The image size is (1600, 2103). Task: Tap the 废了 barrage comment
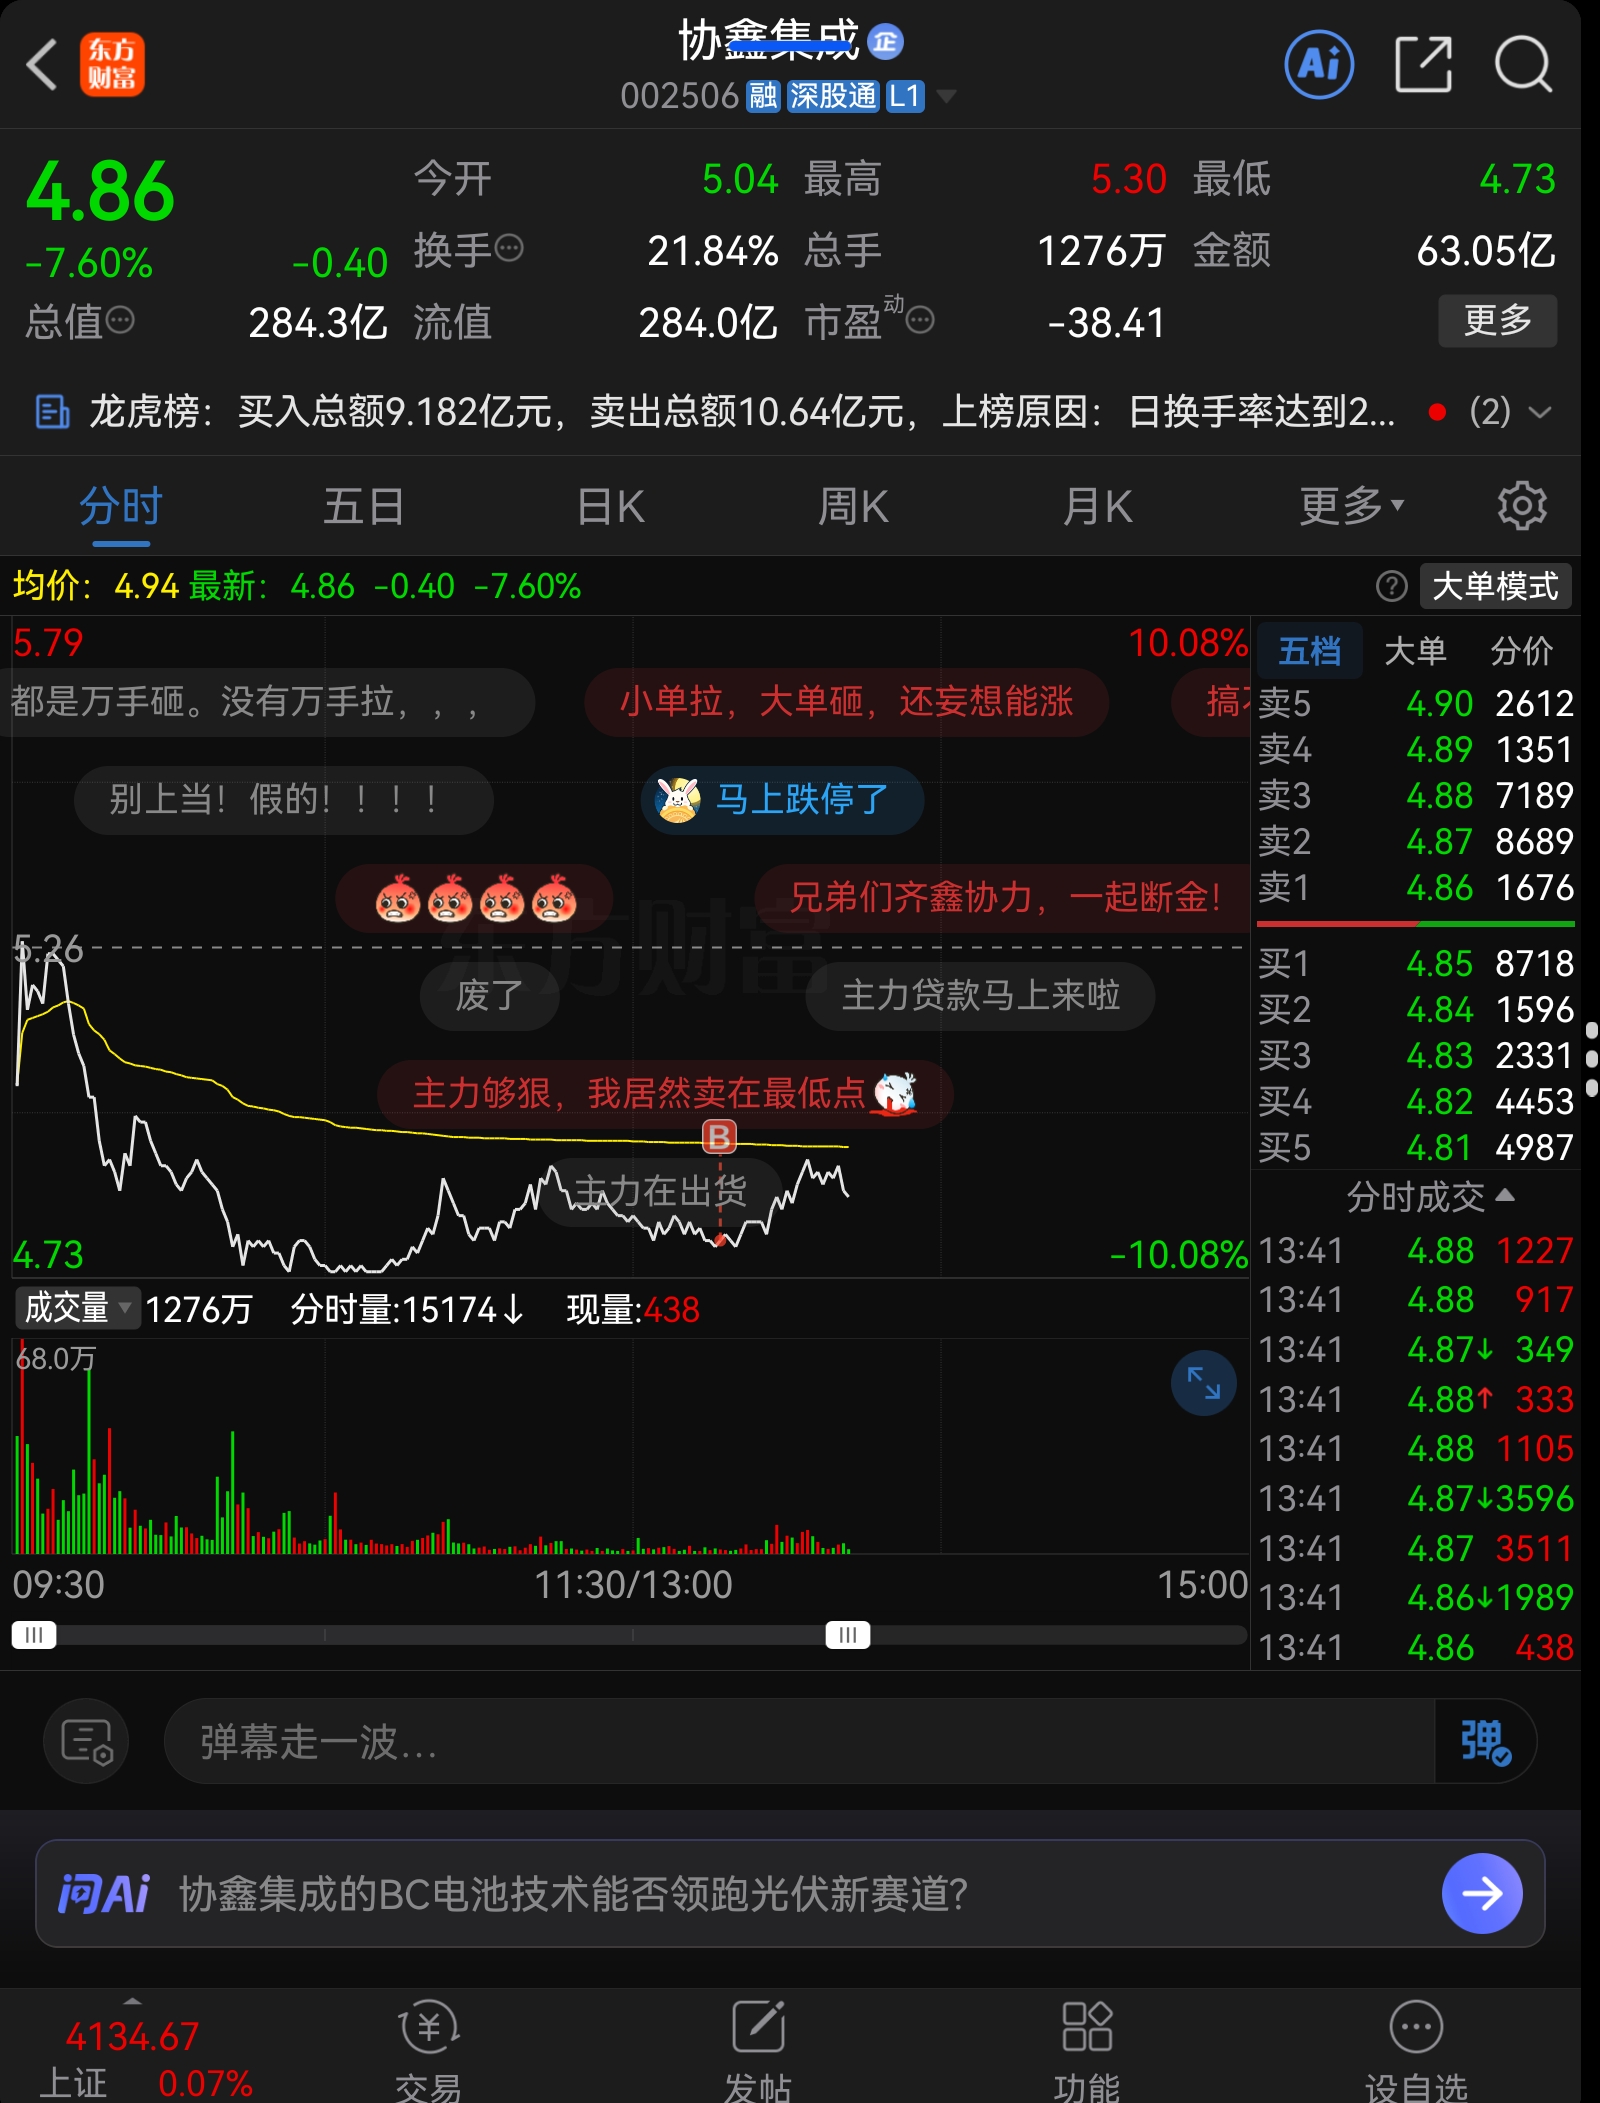pos(489,996)
